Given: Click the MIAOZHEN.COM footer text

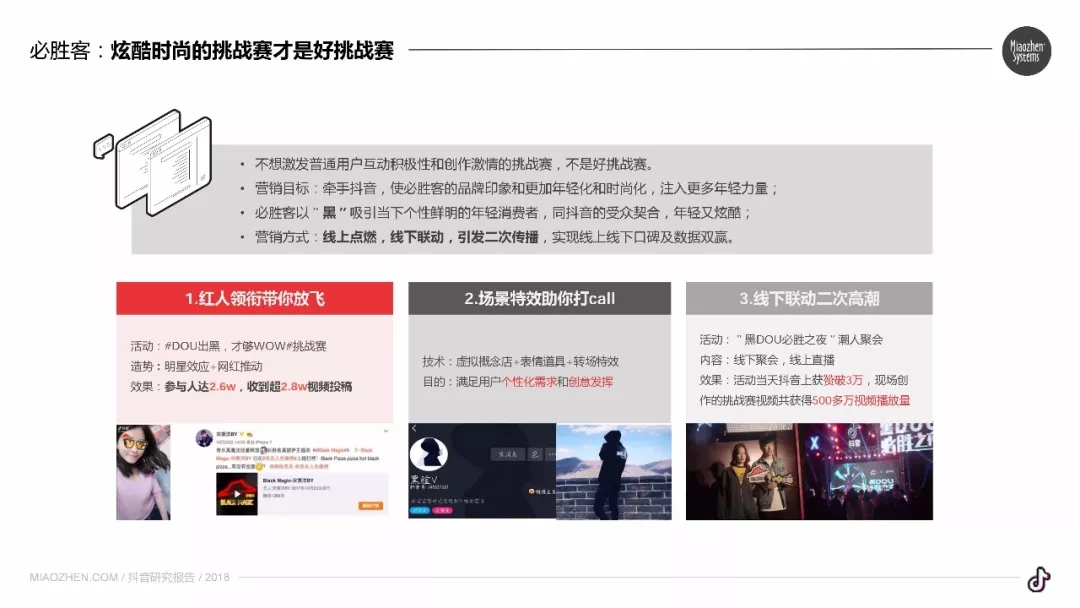Looking at the screenshot, I should tap(73, 578).
